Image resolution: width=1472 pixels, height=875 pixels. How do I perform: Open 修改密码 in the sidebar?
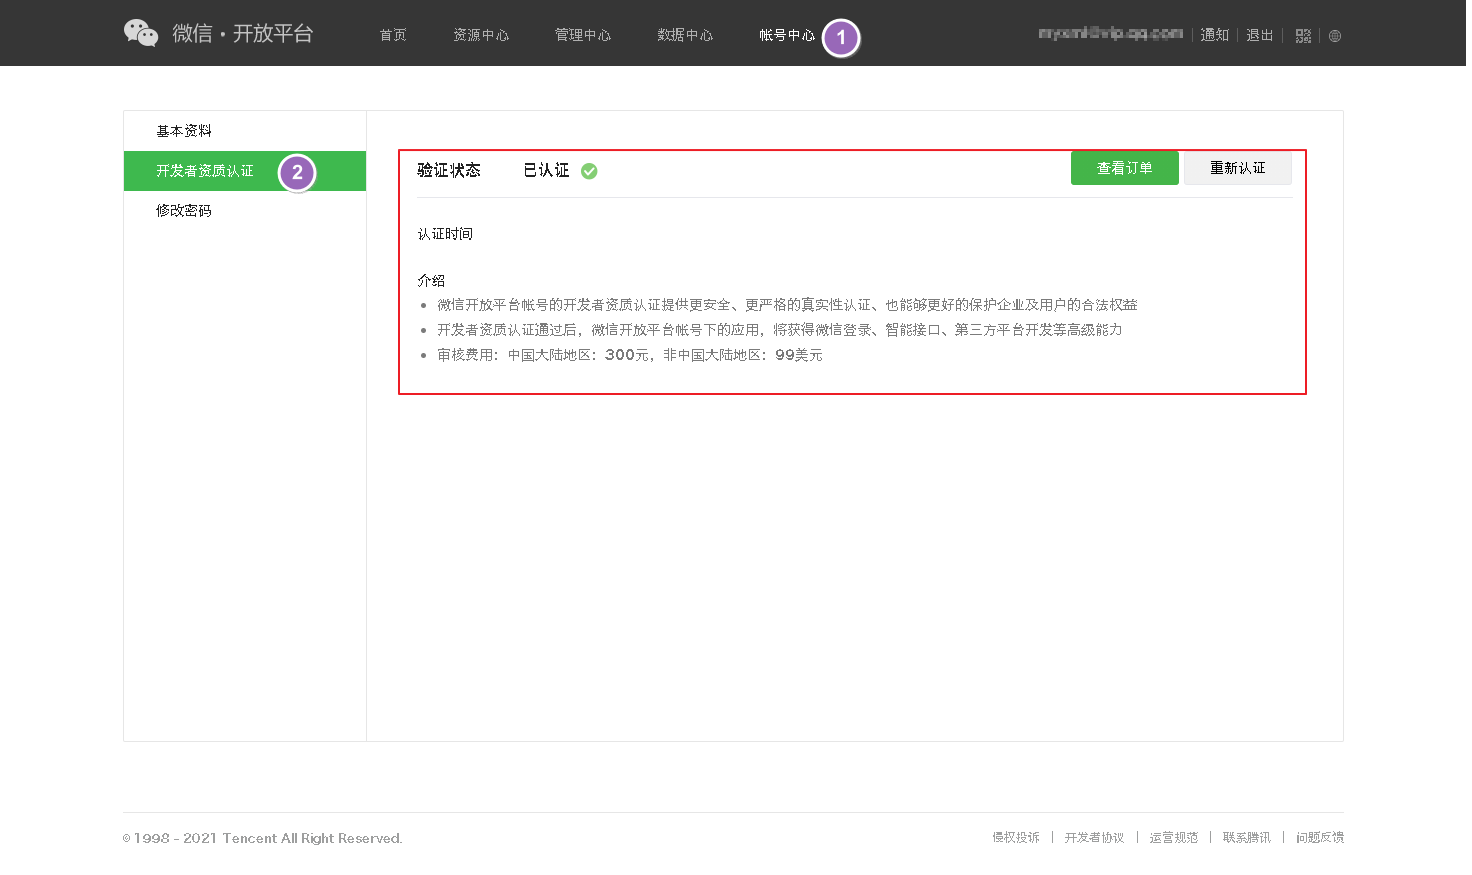[x=184, y=211]
